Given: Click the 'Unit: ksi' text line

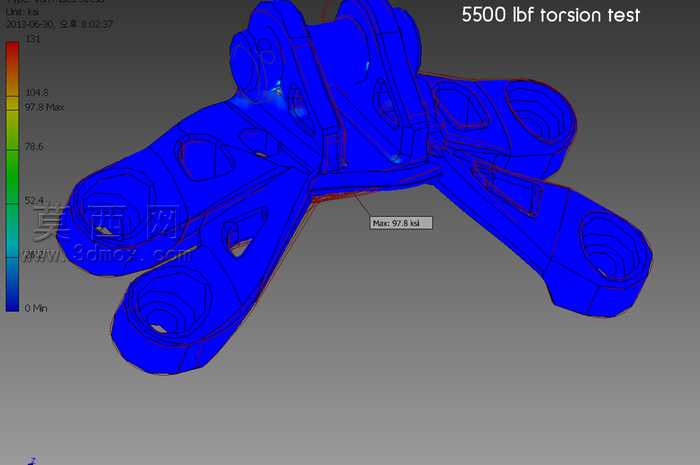Looking at the screenshot, I should (x=22, y=12).
